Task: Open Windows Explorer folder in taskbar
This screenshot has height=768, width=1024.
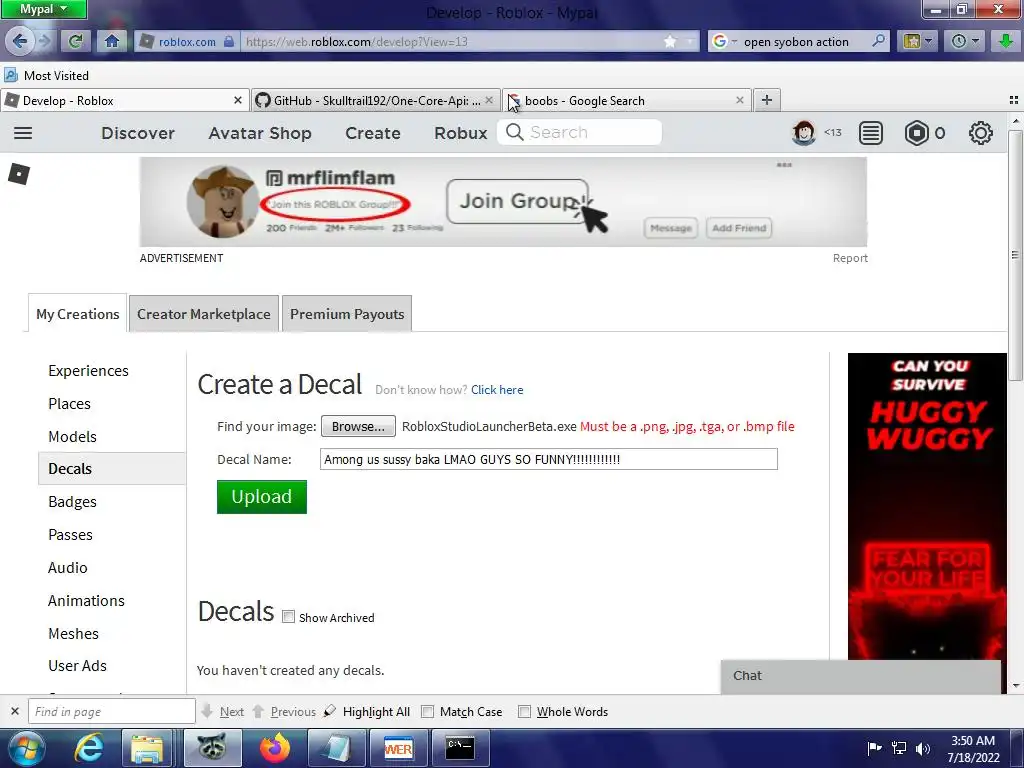Action: (148, 748)
